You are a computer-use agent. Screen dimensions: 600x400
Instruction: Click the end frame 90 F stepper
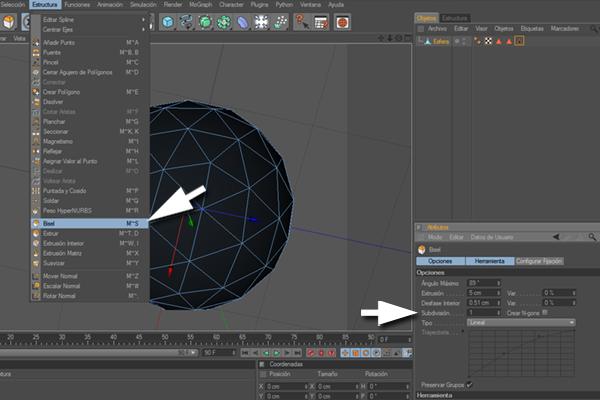click(234, 352)
